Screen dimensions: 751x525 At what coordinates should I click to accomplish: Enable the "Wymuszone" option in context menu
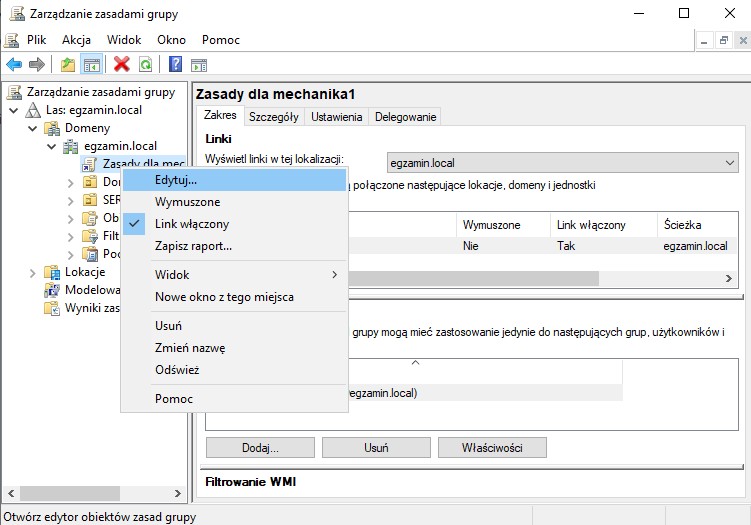[187, 202]
